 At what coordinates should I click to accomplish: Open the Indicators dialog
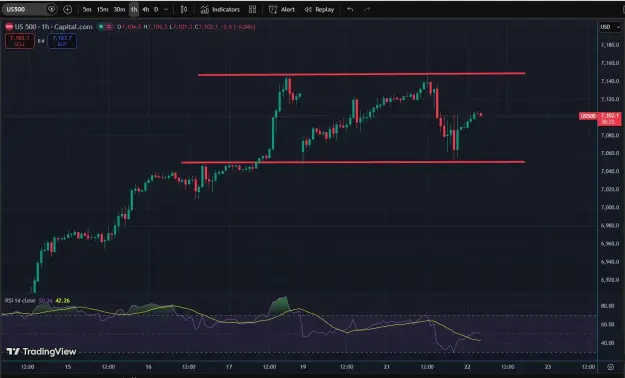click(x=220, y=9)
